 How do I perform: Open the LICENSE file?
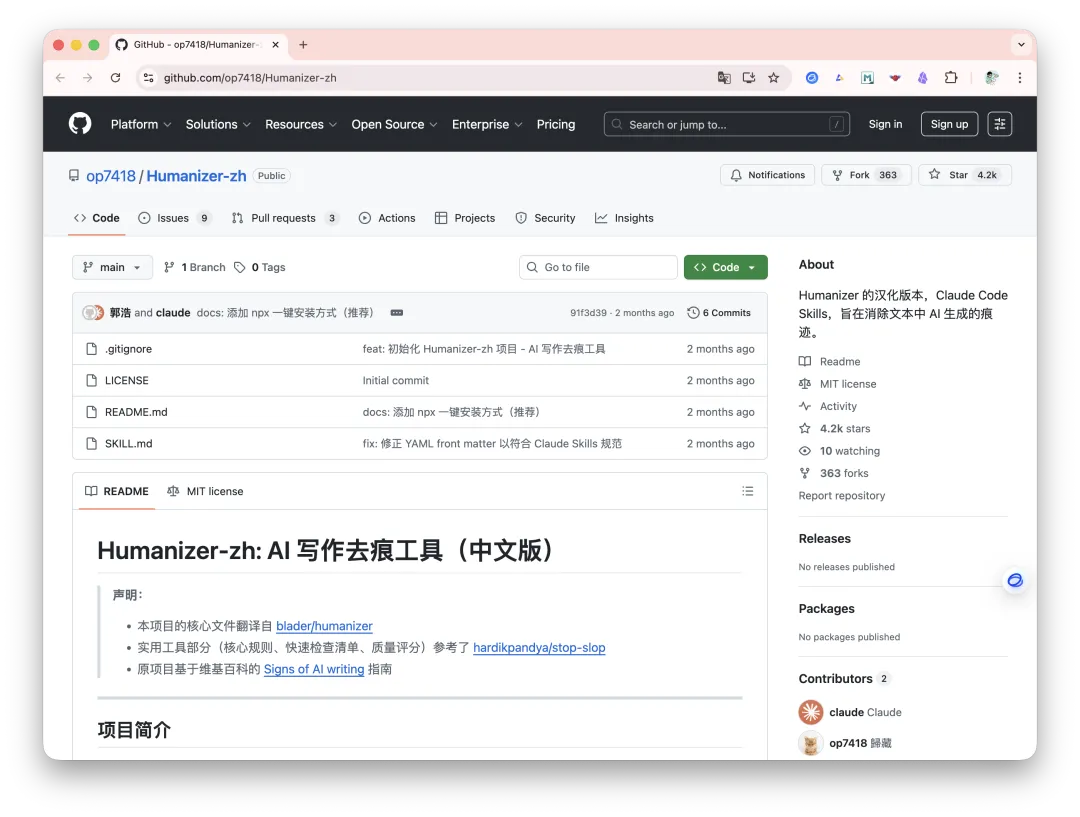click(127, 380)
